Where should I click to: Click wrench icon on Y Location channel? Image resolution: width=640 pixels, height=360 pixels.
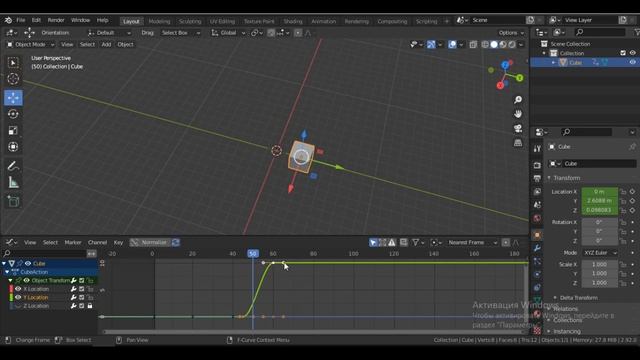pyautogui.click(x=73, y=297)
